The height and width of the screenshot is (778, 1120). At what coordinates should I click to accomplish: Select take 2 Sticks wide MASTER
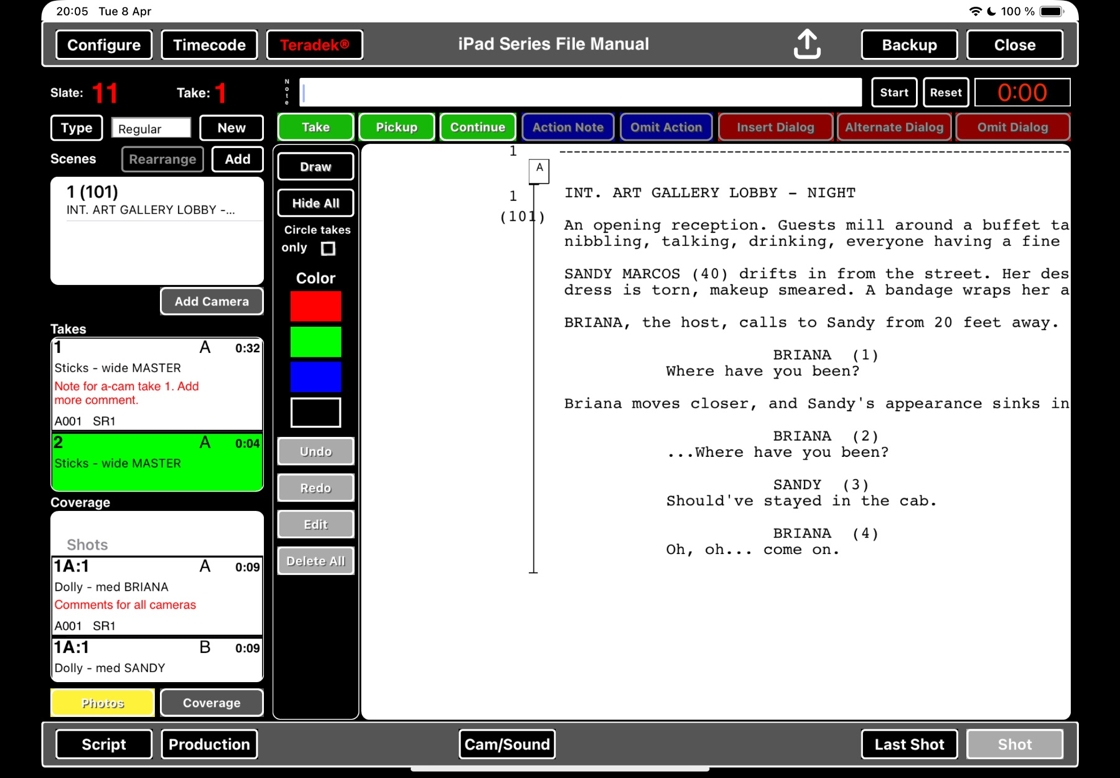[157, 461]
